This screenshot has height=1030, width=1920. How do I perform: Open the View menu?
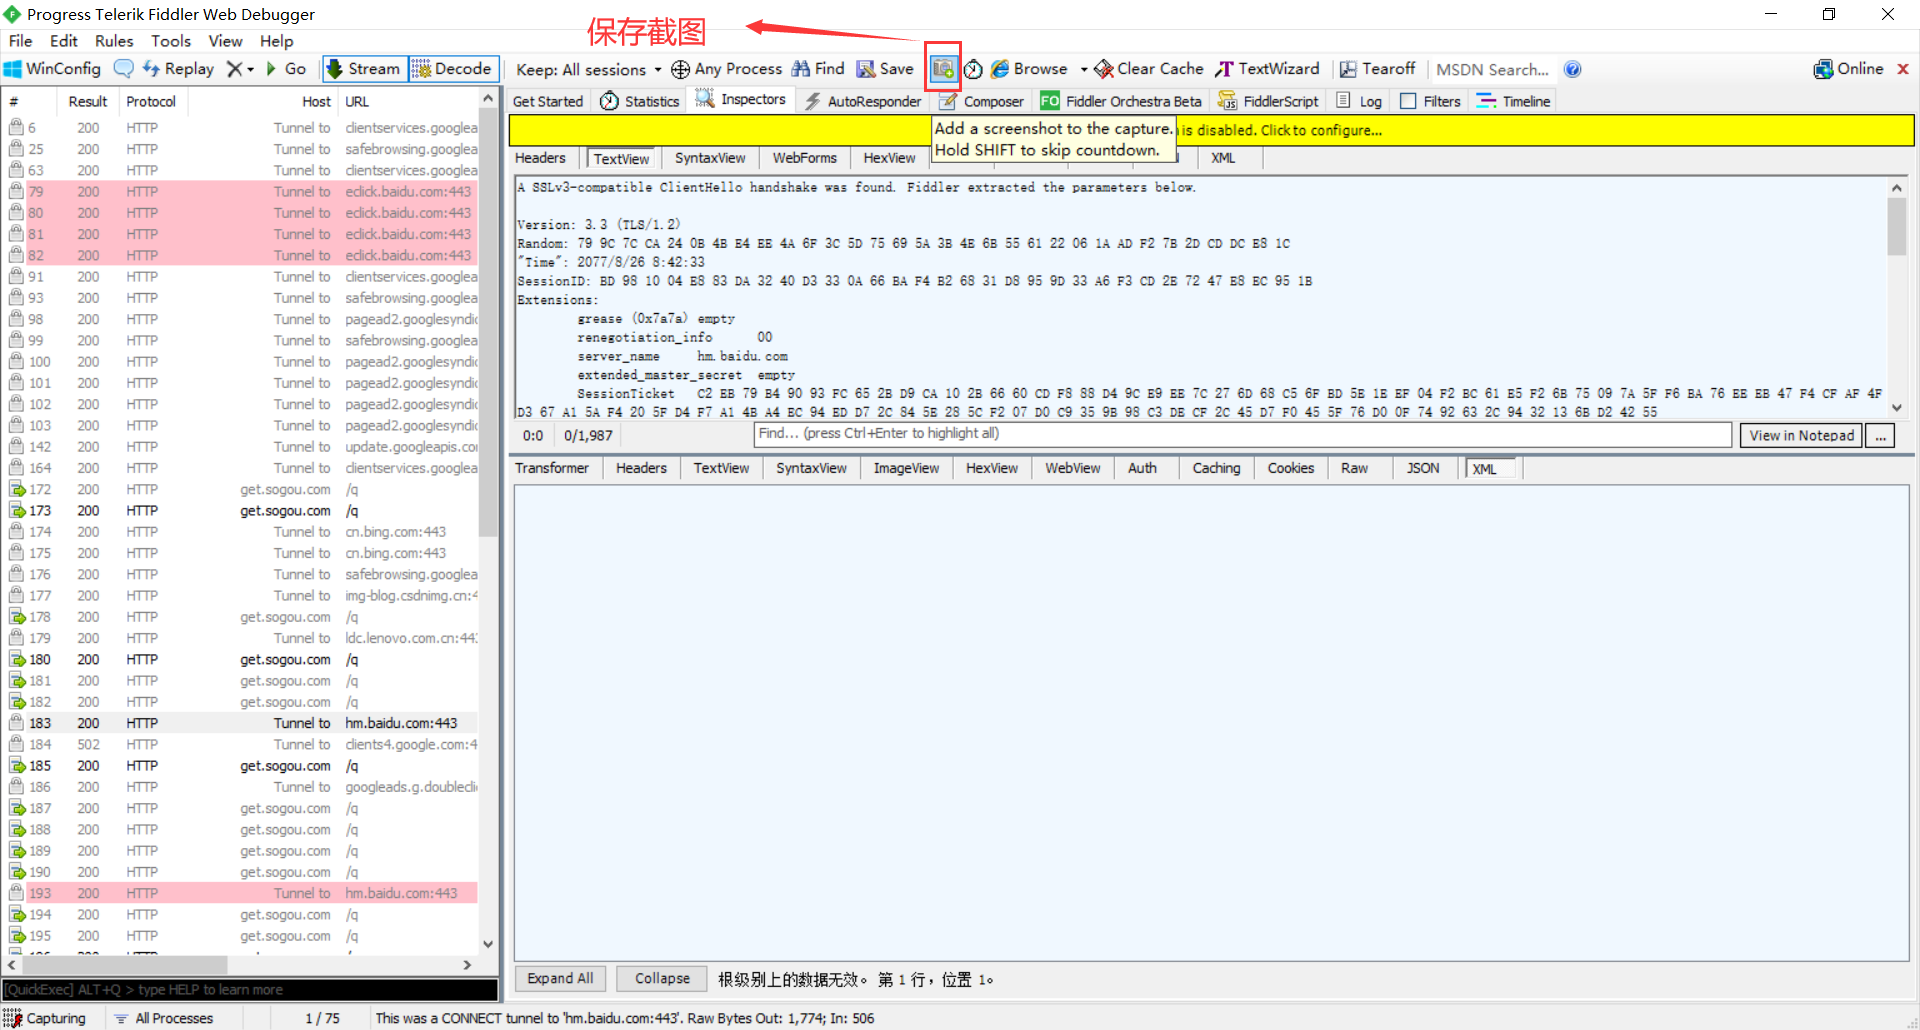pos(225,41)
